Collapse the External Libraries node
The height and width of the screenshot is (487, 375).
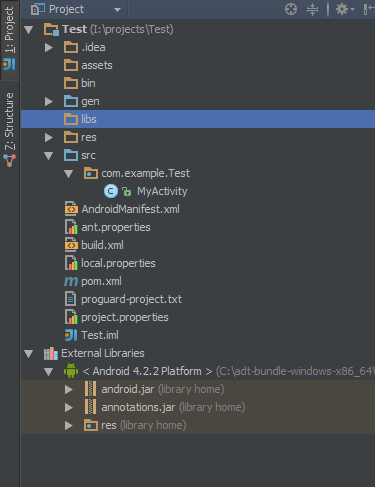(x=29, y=354)
